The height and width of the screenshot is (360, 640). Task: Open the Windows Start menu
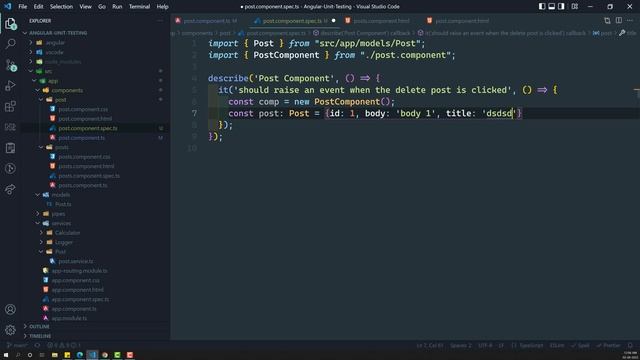(x=6, y=355)
